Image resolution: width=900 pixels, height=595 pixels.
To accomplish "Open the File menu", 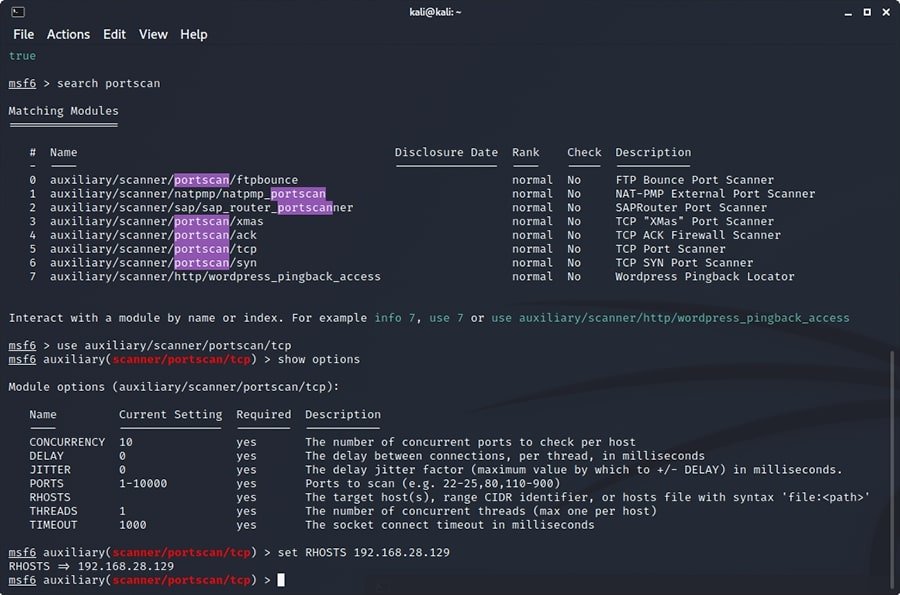I will tap(23, 34).
